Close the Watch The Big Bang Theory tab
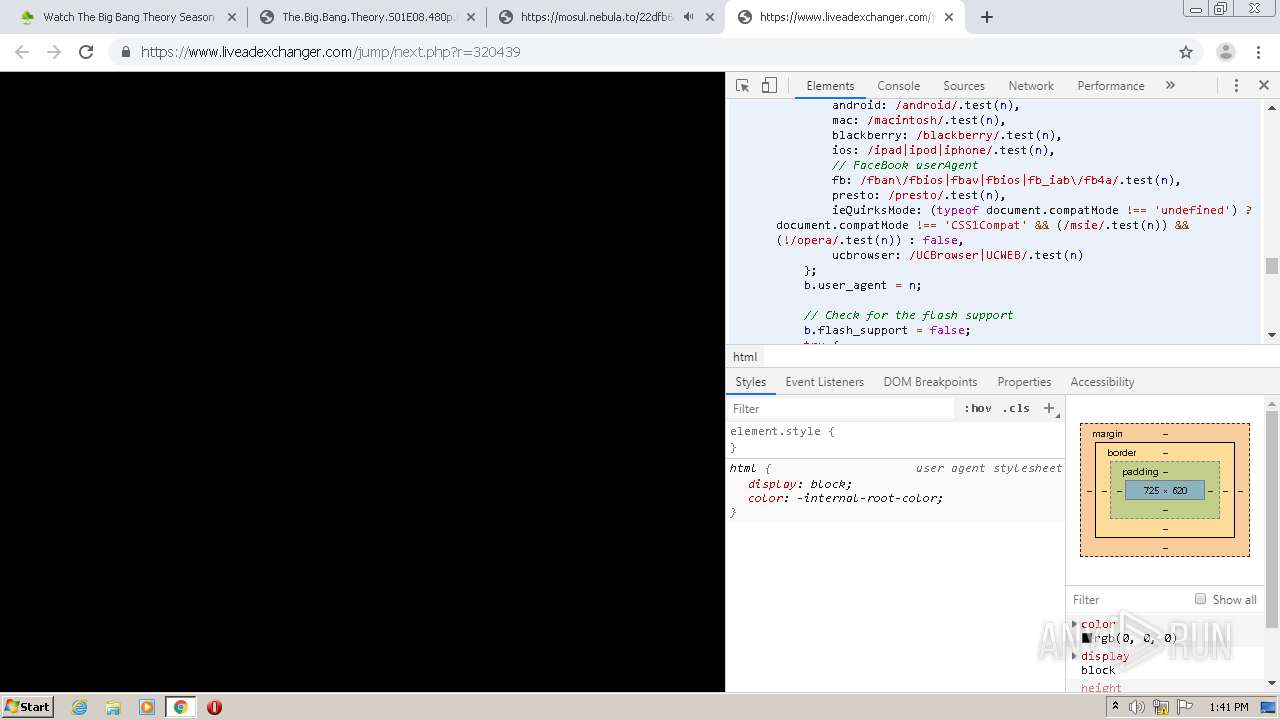Image resolution: width=1280 pixels, height=720 pixels. pos(232,17)
